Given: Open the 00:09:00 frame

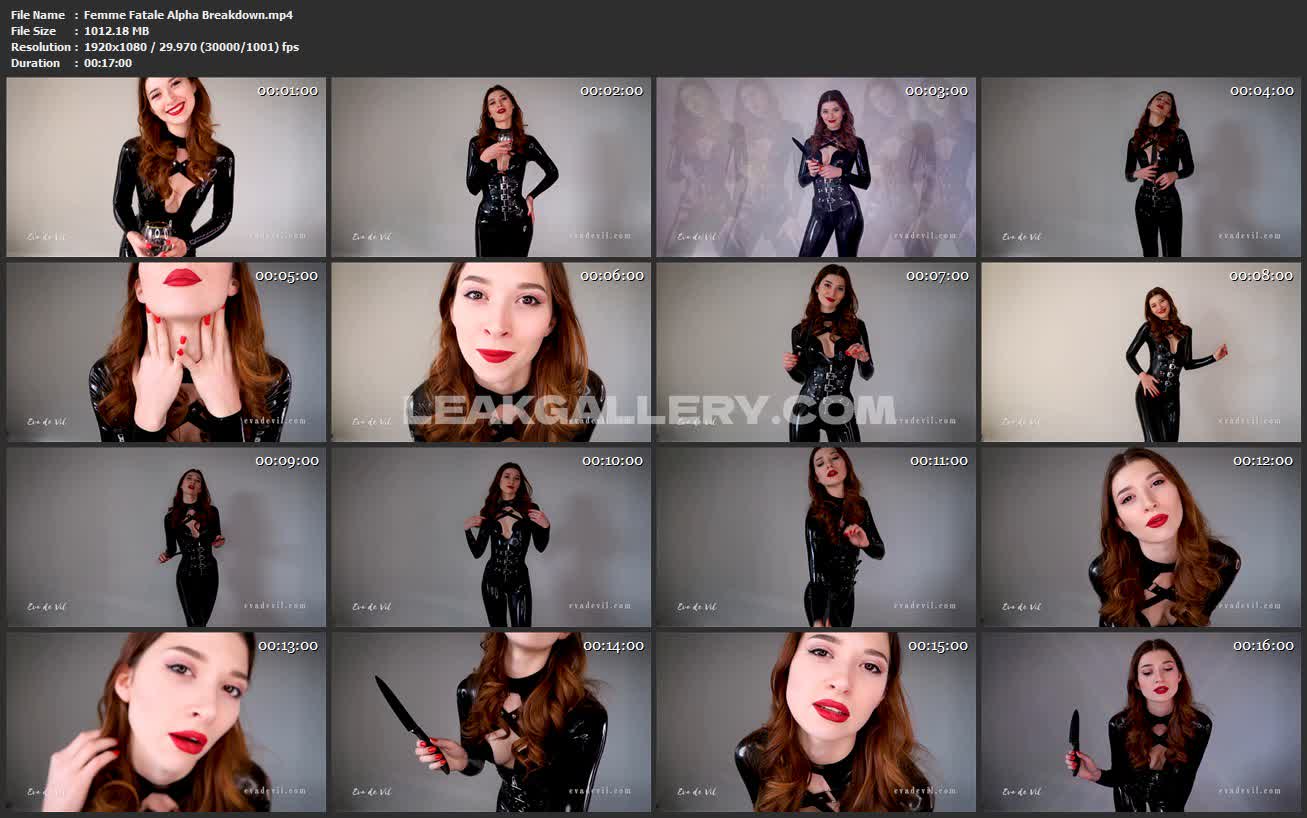Looking at the screenshot, I should pos(166,537).
